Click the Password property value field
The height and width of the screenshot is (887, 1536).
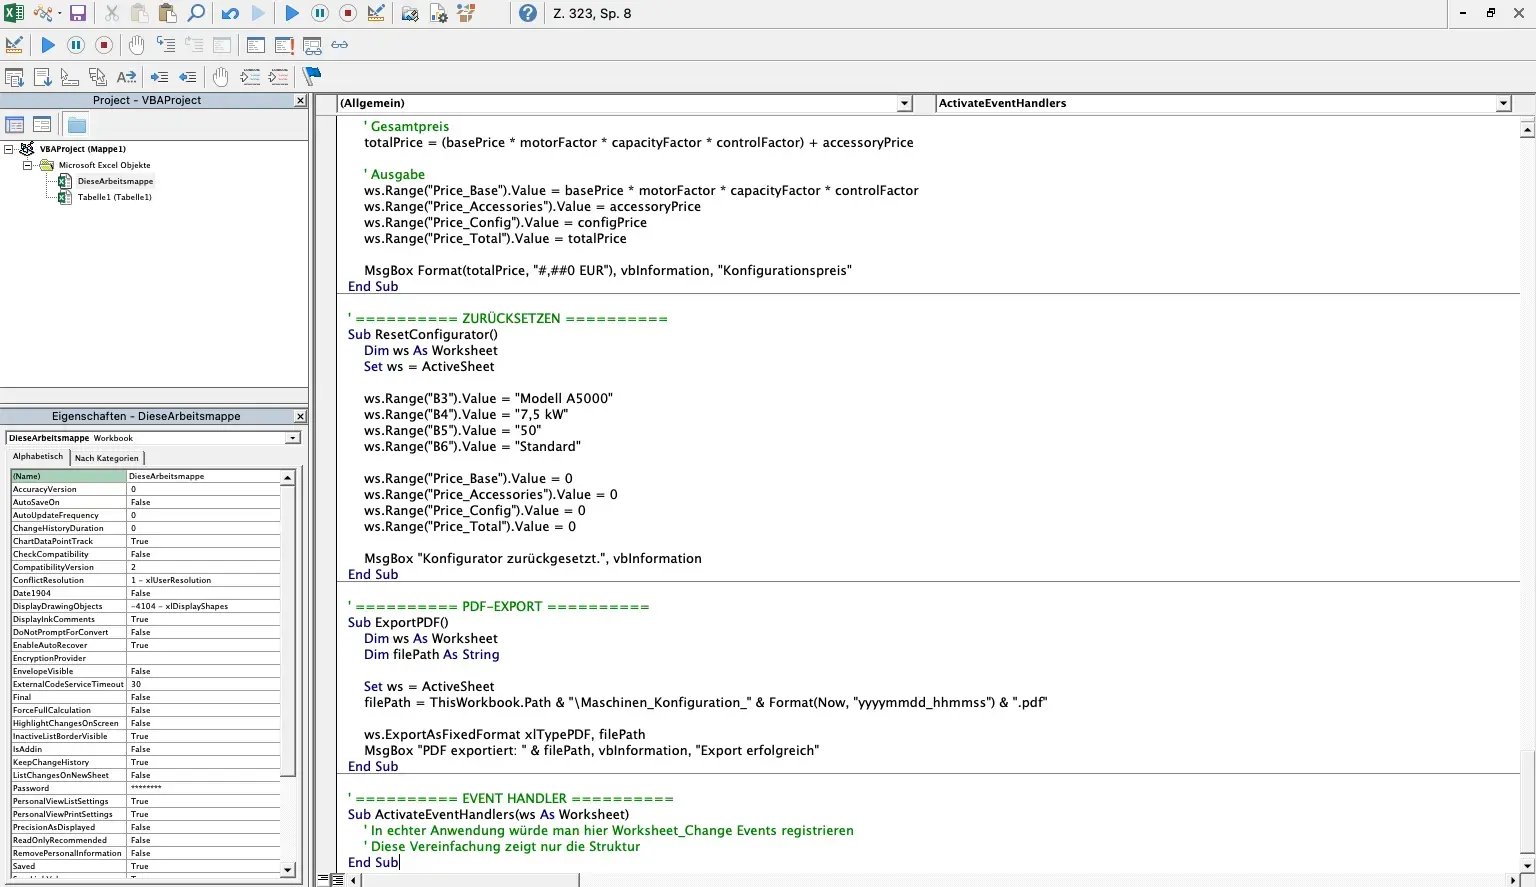[204, 788]
